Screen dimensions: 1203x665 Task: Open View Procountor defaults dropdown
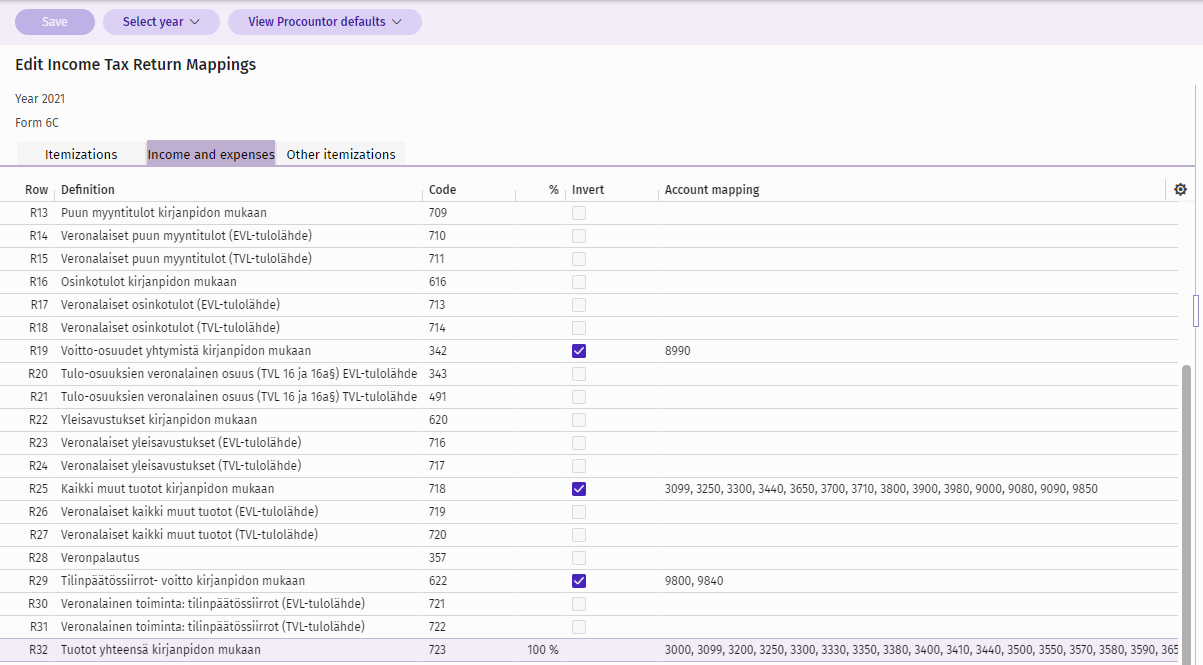tap(324, 22)
